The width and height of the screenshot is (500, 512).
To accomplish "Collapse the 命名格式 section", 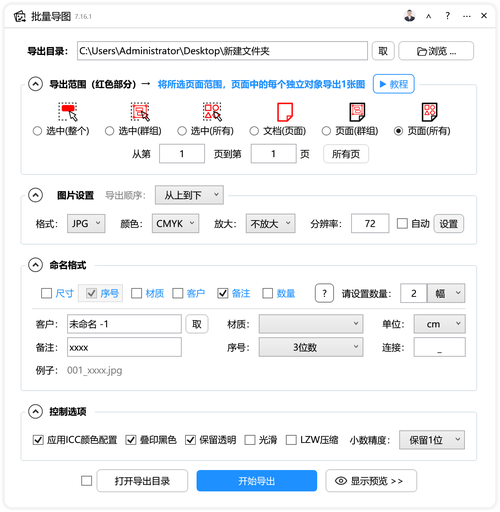I will tap(35, 265).
